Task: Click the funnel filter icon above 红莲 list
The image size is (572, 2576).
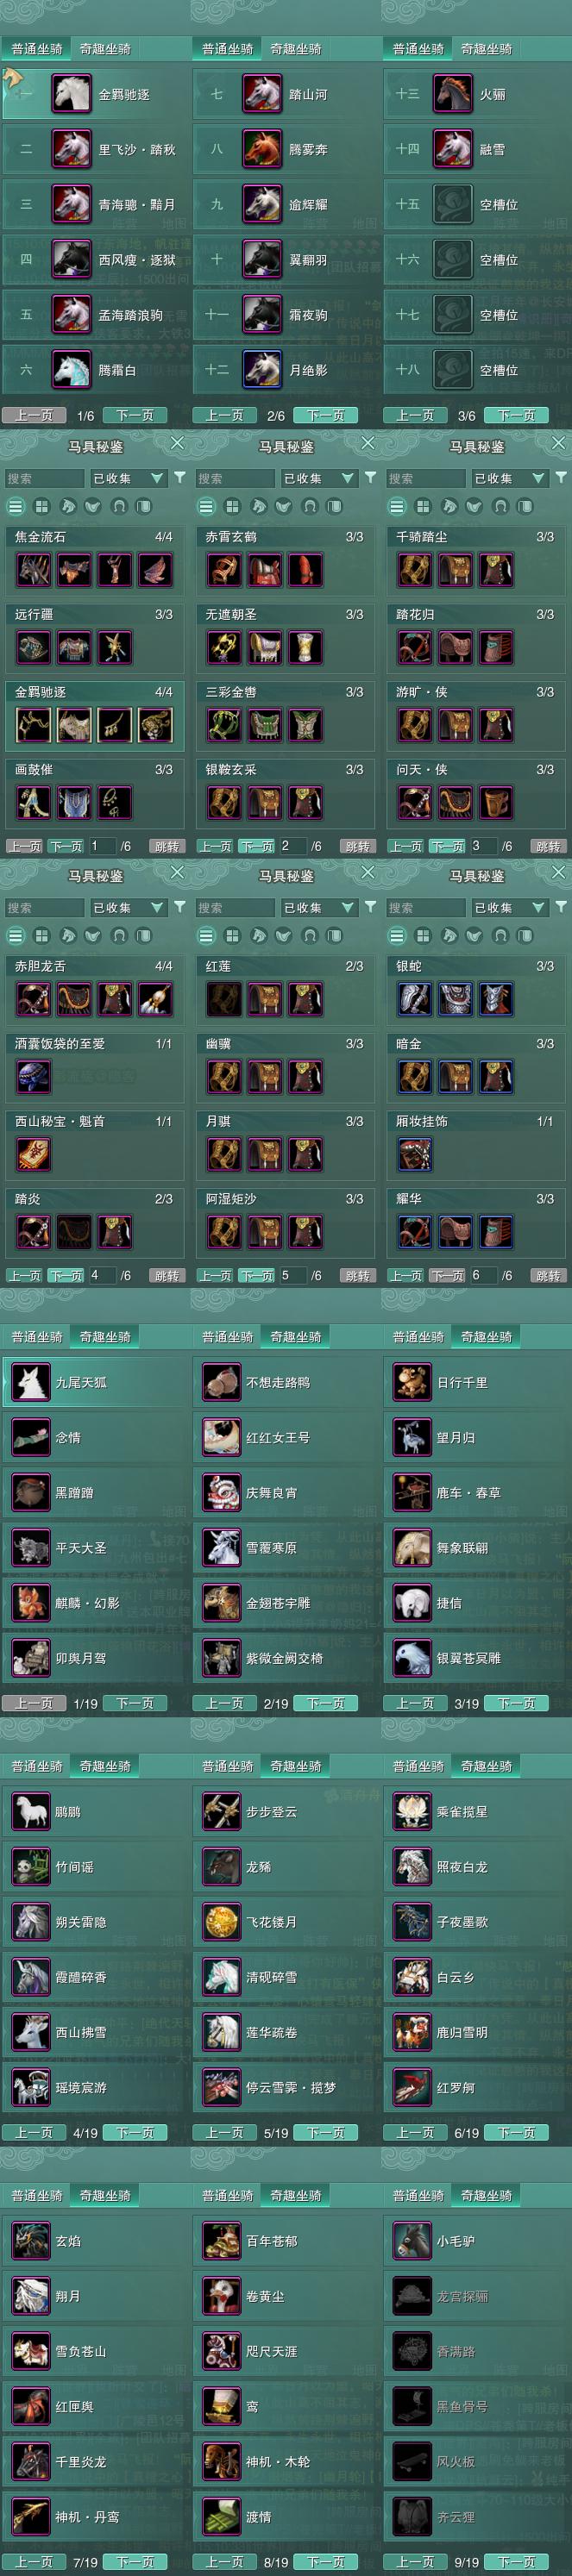Action: 370,906
